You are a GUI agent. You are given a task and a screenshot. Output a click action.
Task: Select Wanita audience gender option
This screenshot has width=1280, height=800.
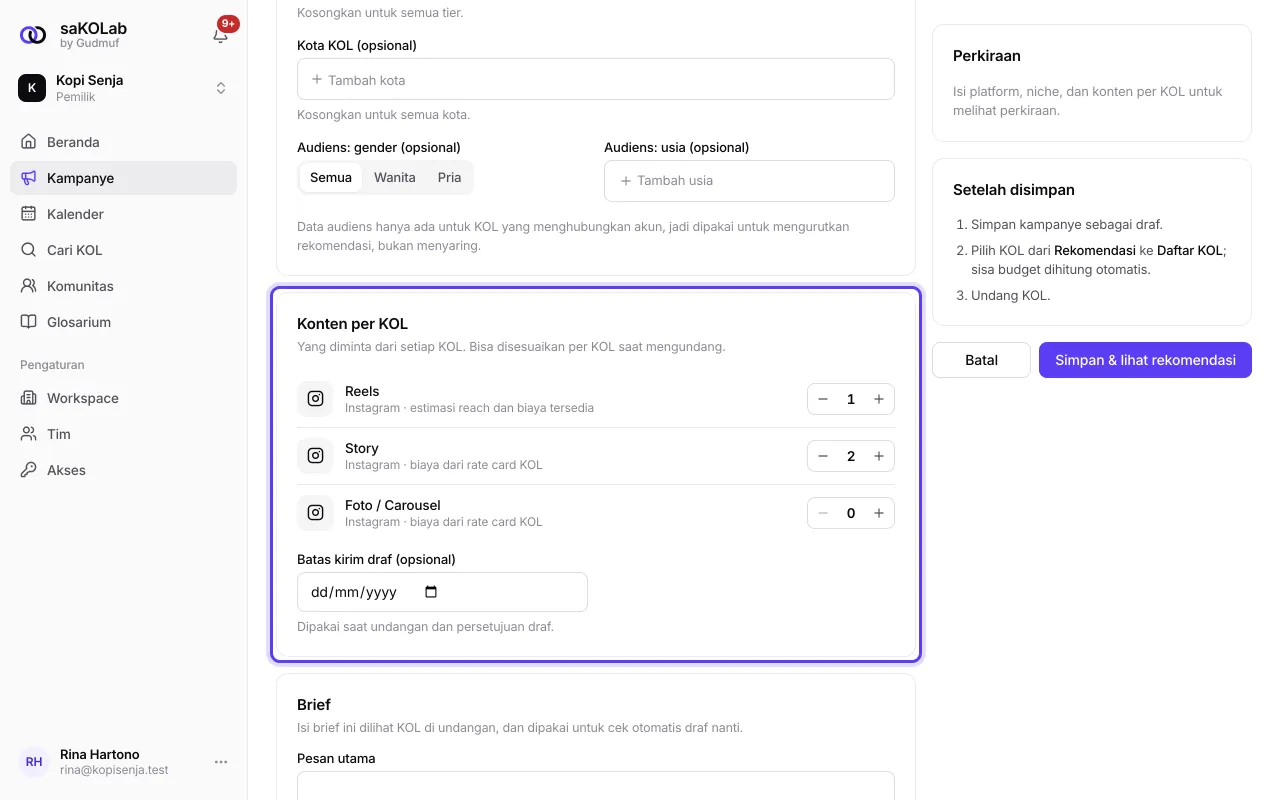tap(395, 177)
